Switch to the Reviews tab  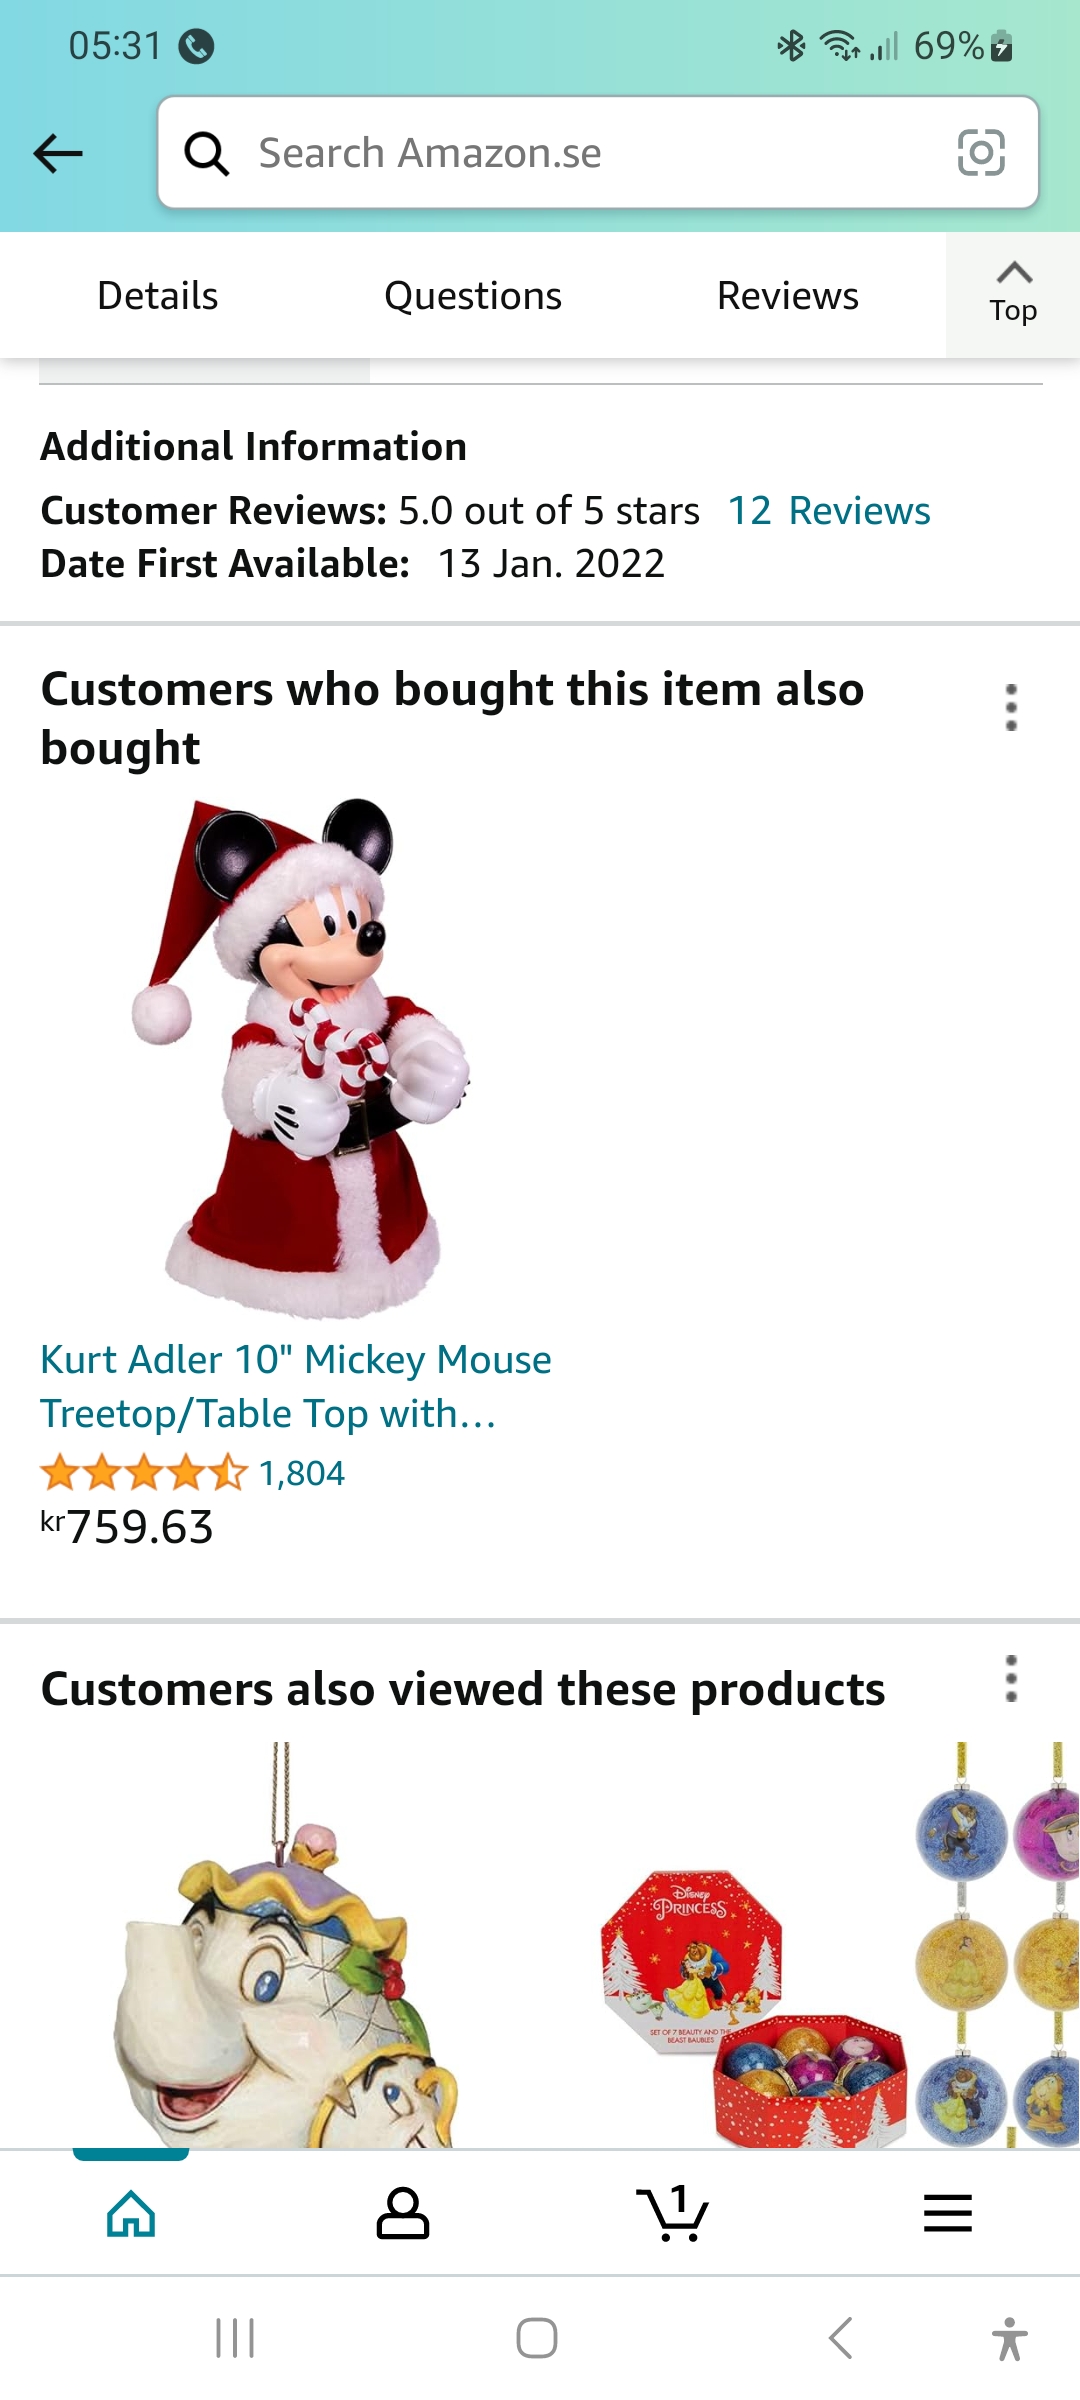point(788,296)
